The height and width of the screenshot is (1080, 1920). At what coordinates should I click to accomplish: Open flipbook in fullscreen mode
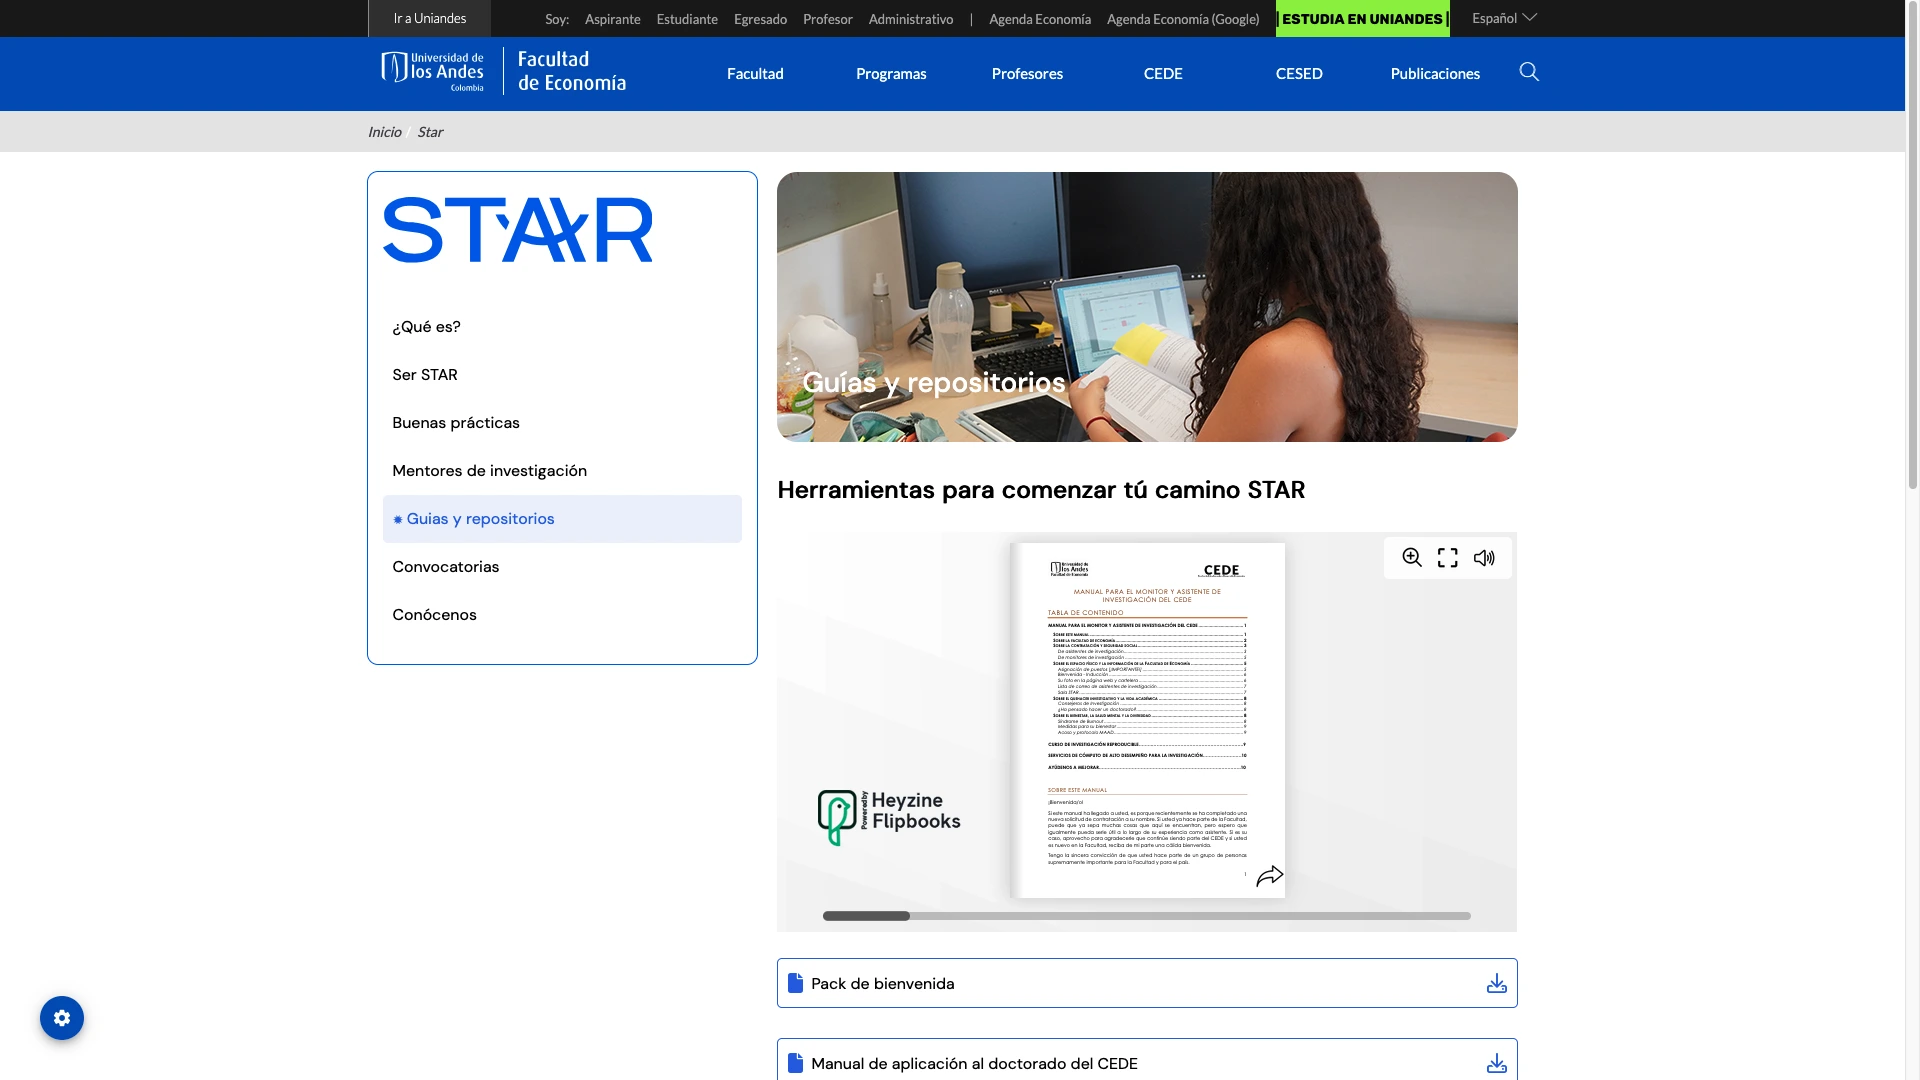click(x=1447, y=558)
